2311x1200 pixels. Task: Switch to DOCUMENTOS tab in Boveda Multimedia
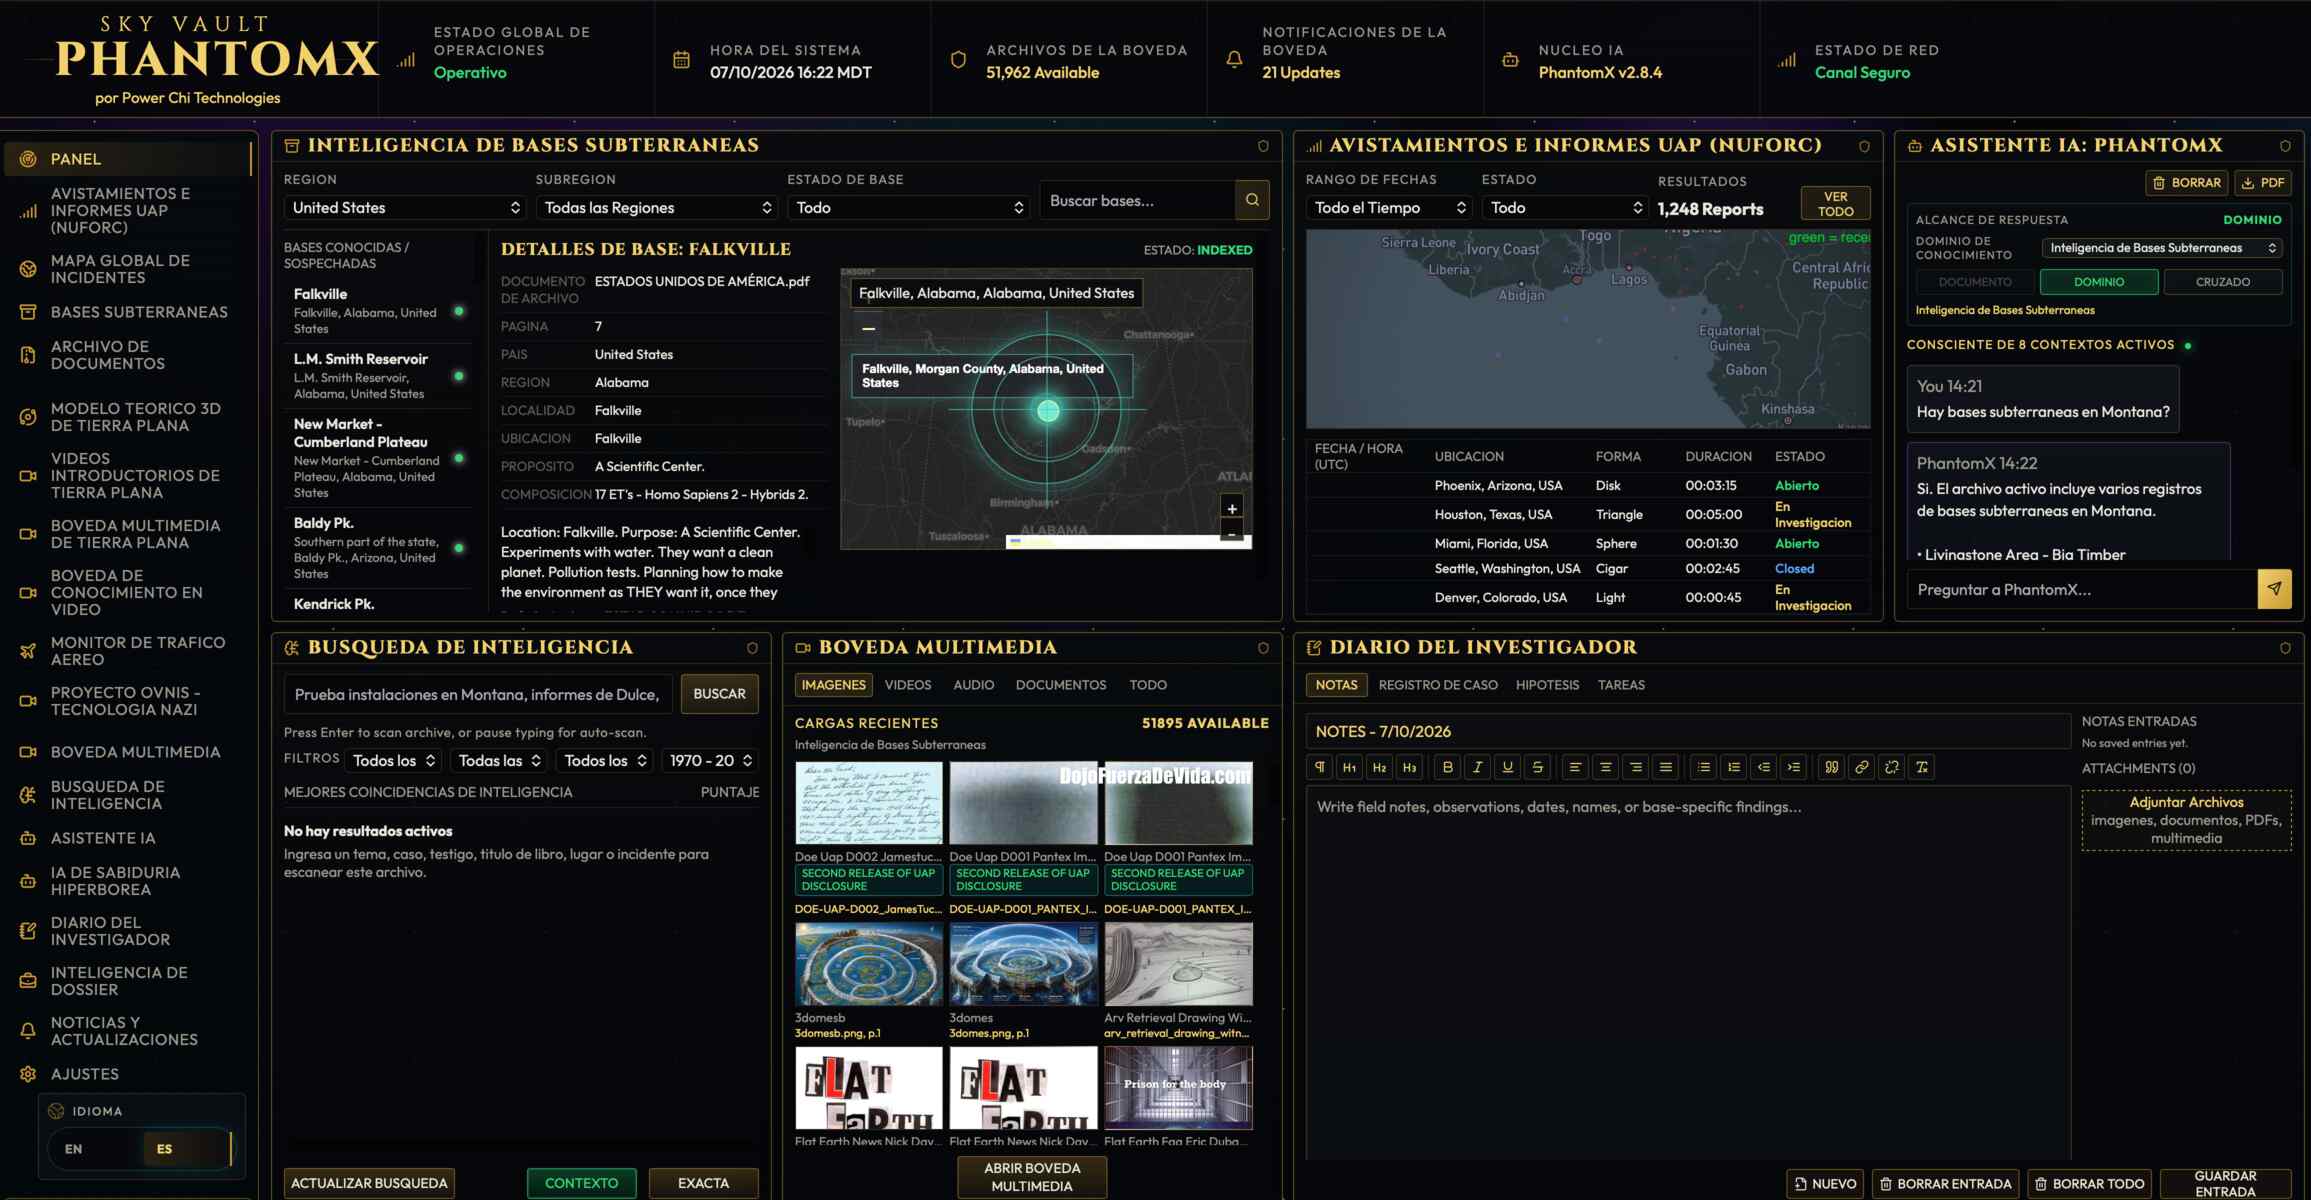pyautogui.click(x=1061, y=685)
